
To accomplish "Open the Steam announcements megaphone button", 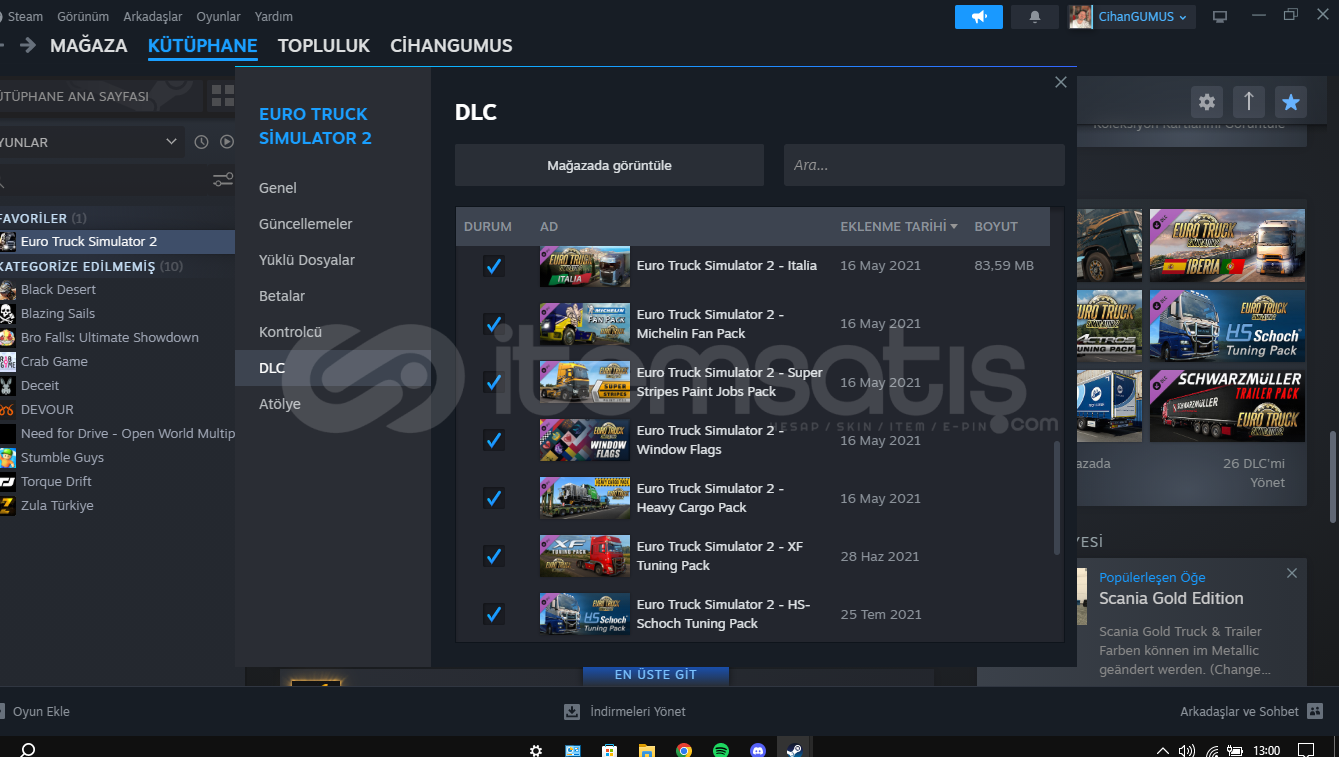I will coord(978,17).
